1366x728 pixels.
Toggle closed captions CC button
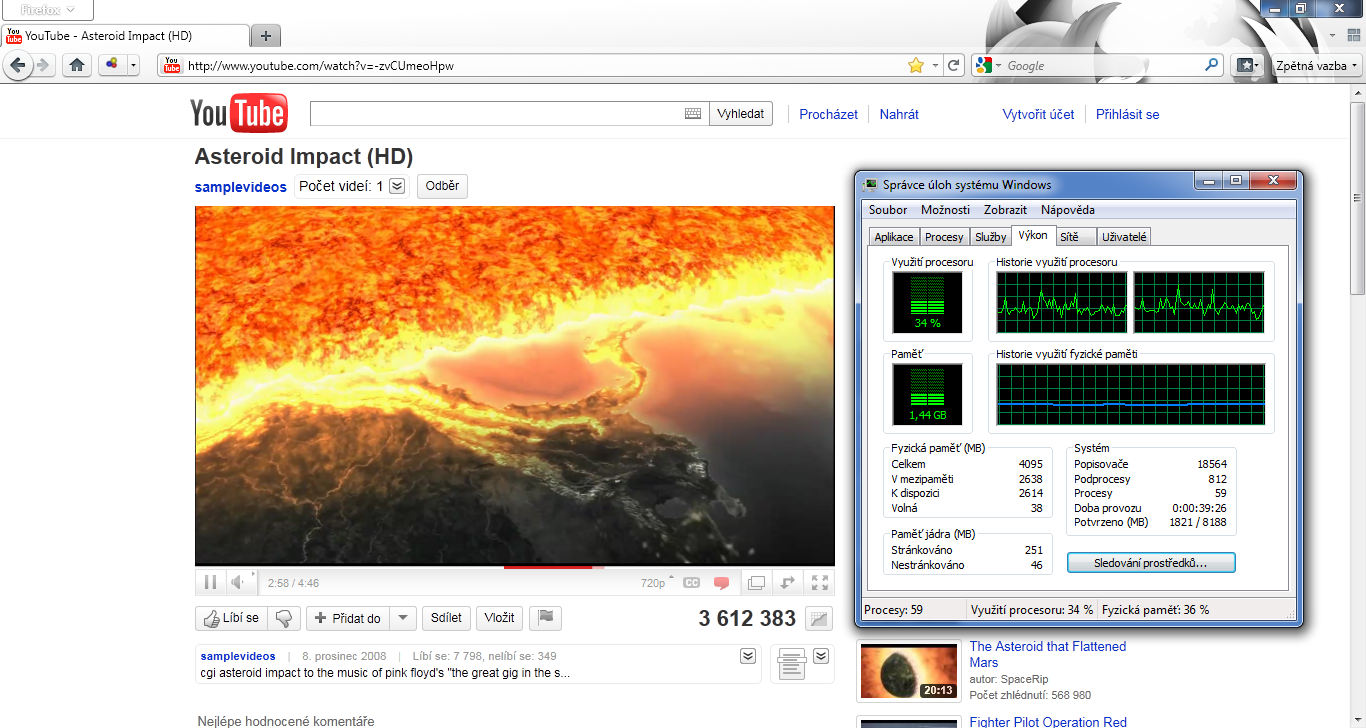point(691,582)
